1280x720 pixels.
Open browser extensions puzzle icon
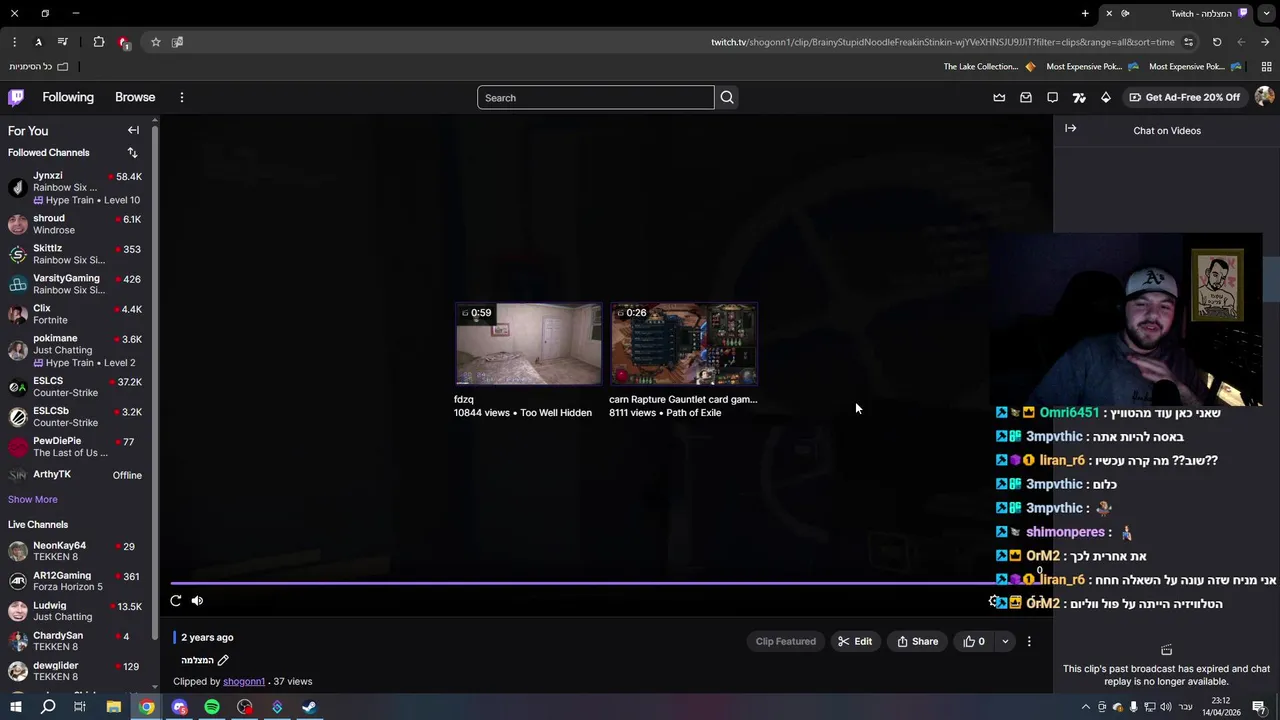pyautogui.click(x=98, y=42)
